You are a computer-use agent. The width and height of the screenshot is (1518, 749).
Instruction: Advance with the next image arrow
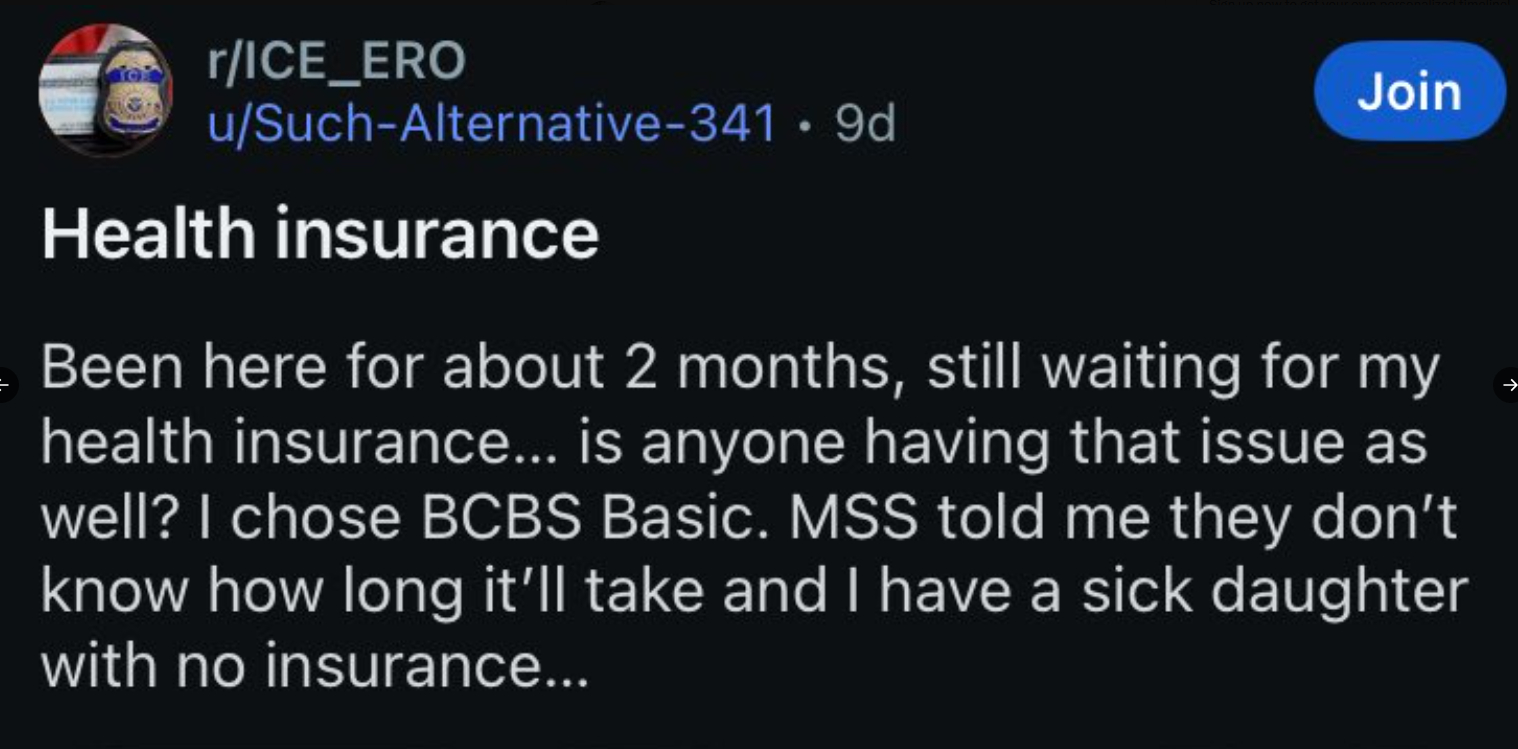[x=1509, y=384]
